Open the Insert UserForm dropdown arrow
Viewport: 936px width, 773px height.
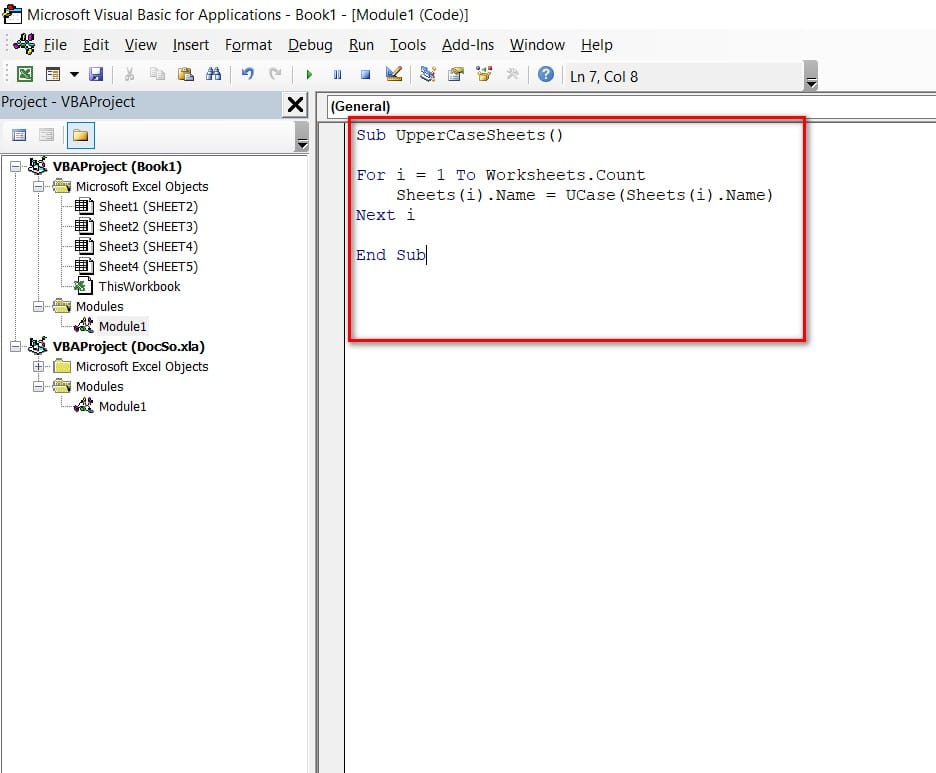coord(74,74)
